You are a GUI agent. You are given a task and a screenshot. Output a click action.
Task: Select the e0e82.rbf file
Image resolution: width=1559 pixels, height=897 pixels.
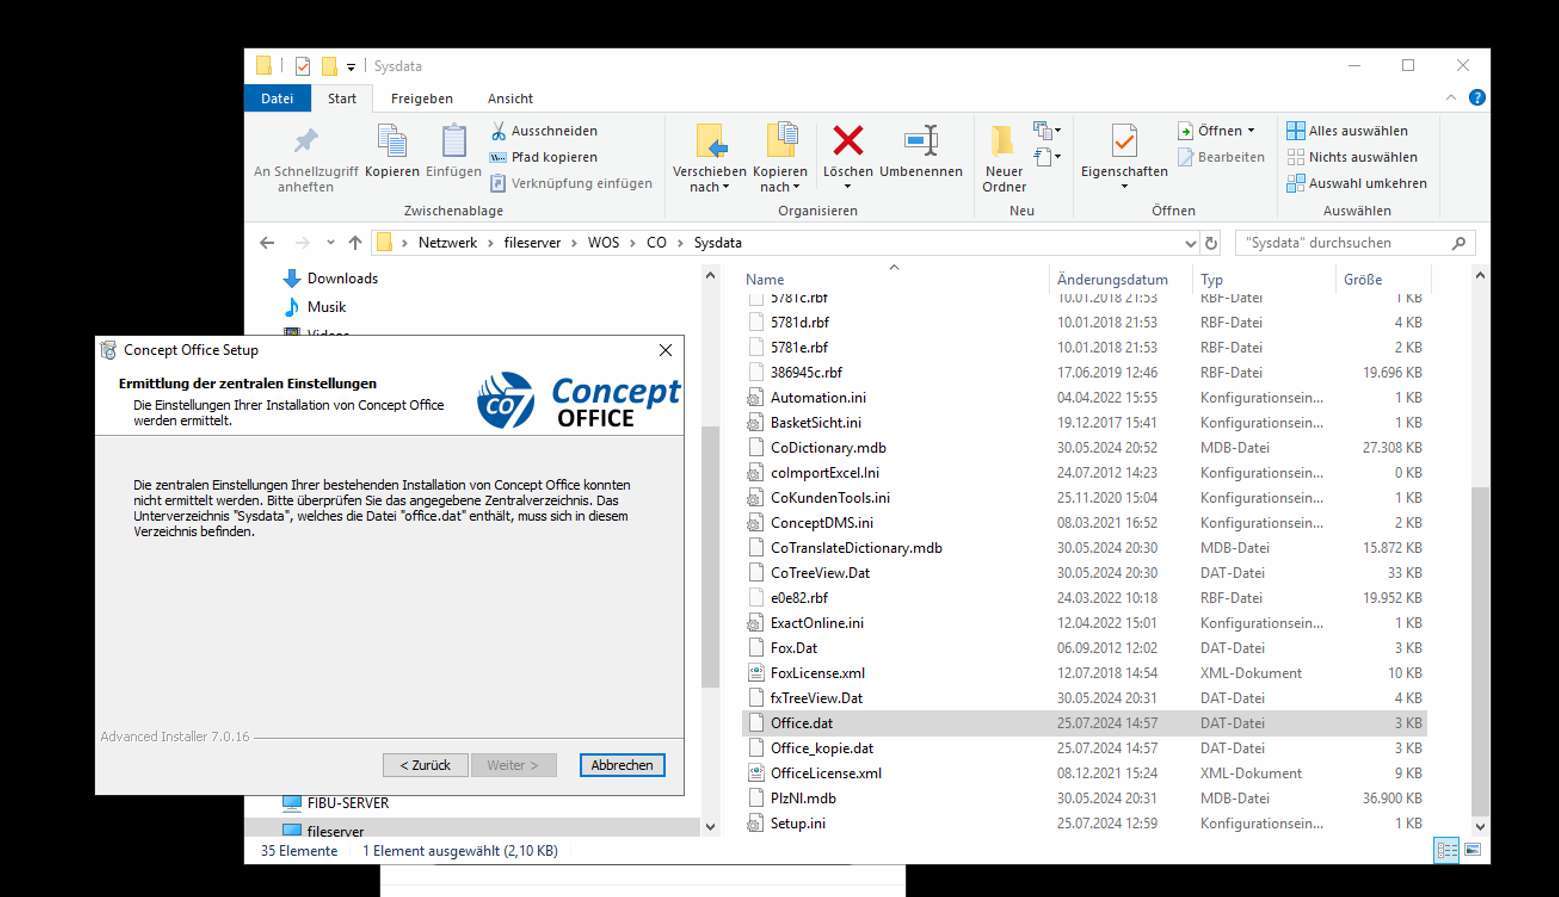click(x=799, y=598)
